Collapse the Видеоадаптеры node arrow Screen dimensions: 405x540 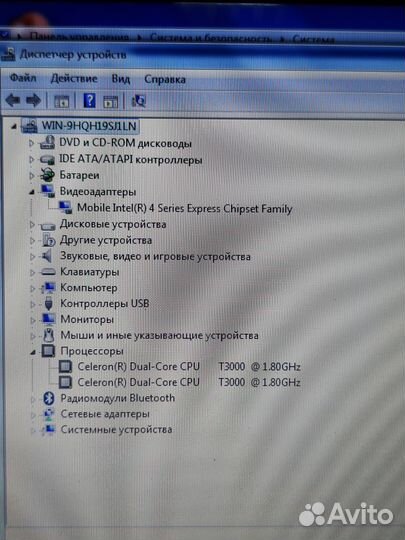tap(32, 193)
